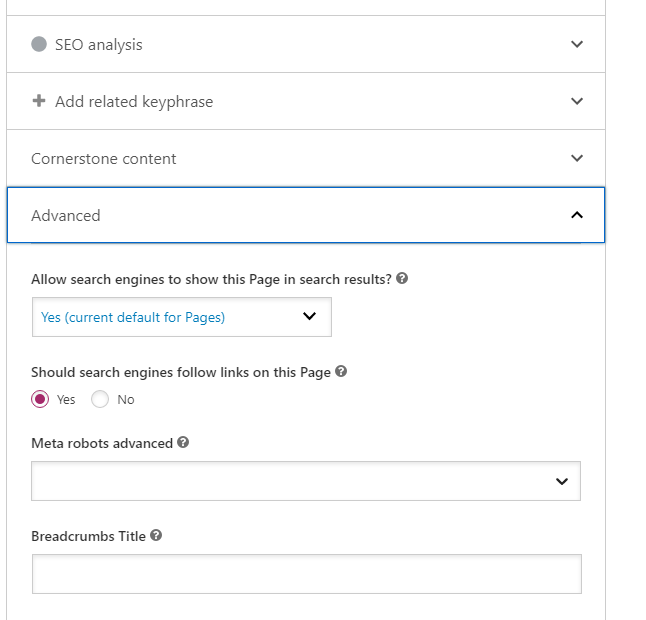The image size is (646, 620).
Task: Click the plus icon for Add related keyphrase
Action: (39, 101)
